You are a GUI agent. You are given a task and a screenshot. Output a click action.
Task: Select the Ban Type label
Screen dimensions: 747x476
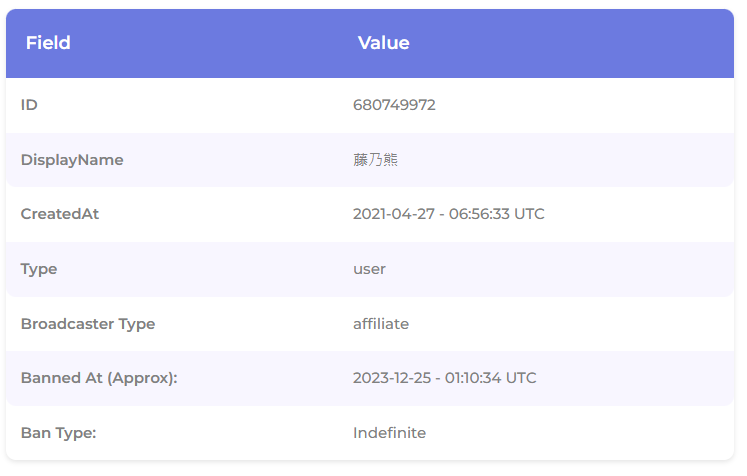click(58, 433)
